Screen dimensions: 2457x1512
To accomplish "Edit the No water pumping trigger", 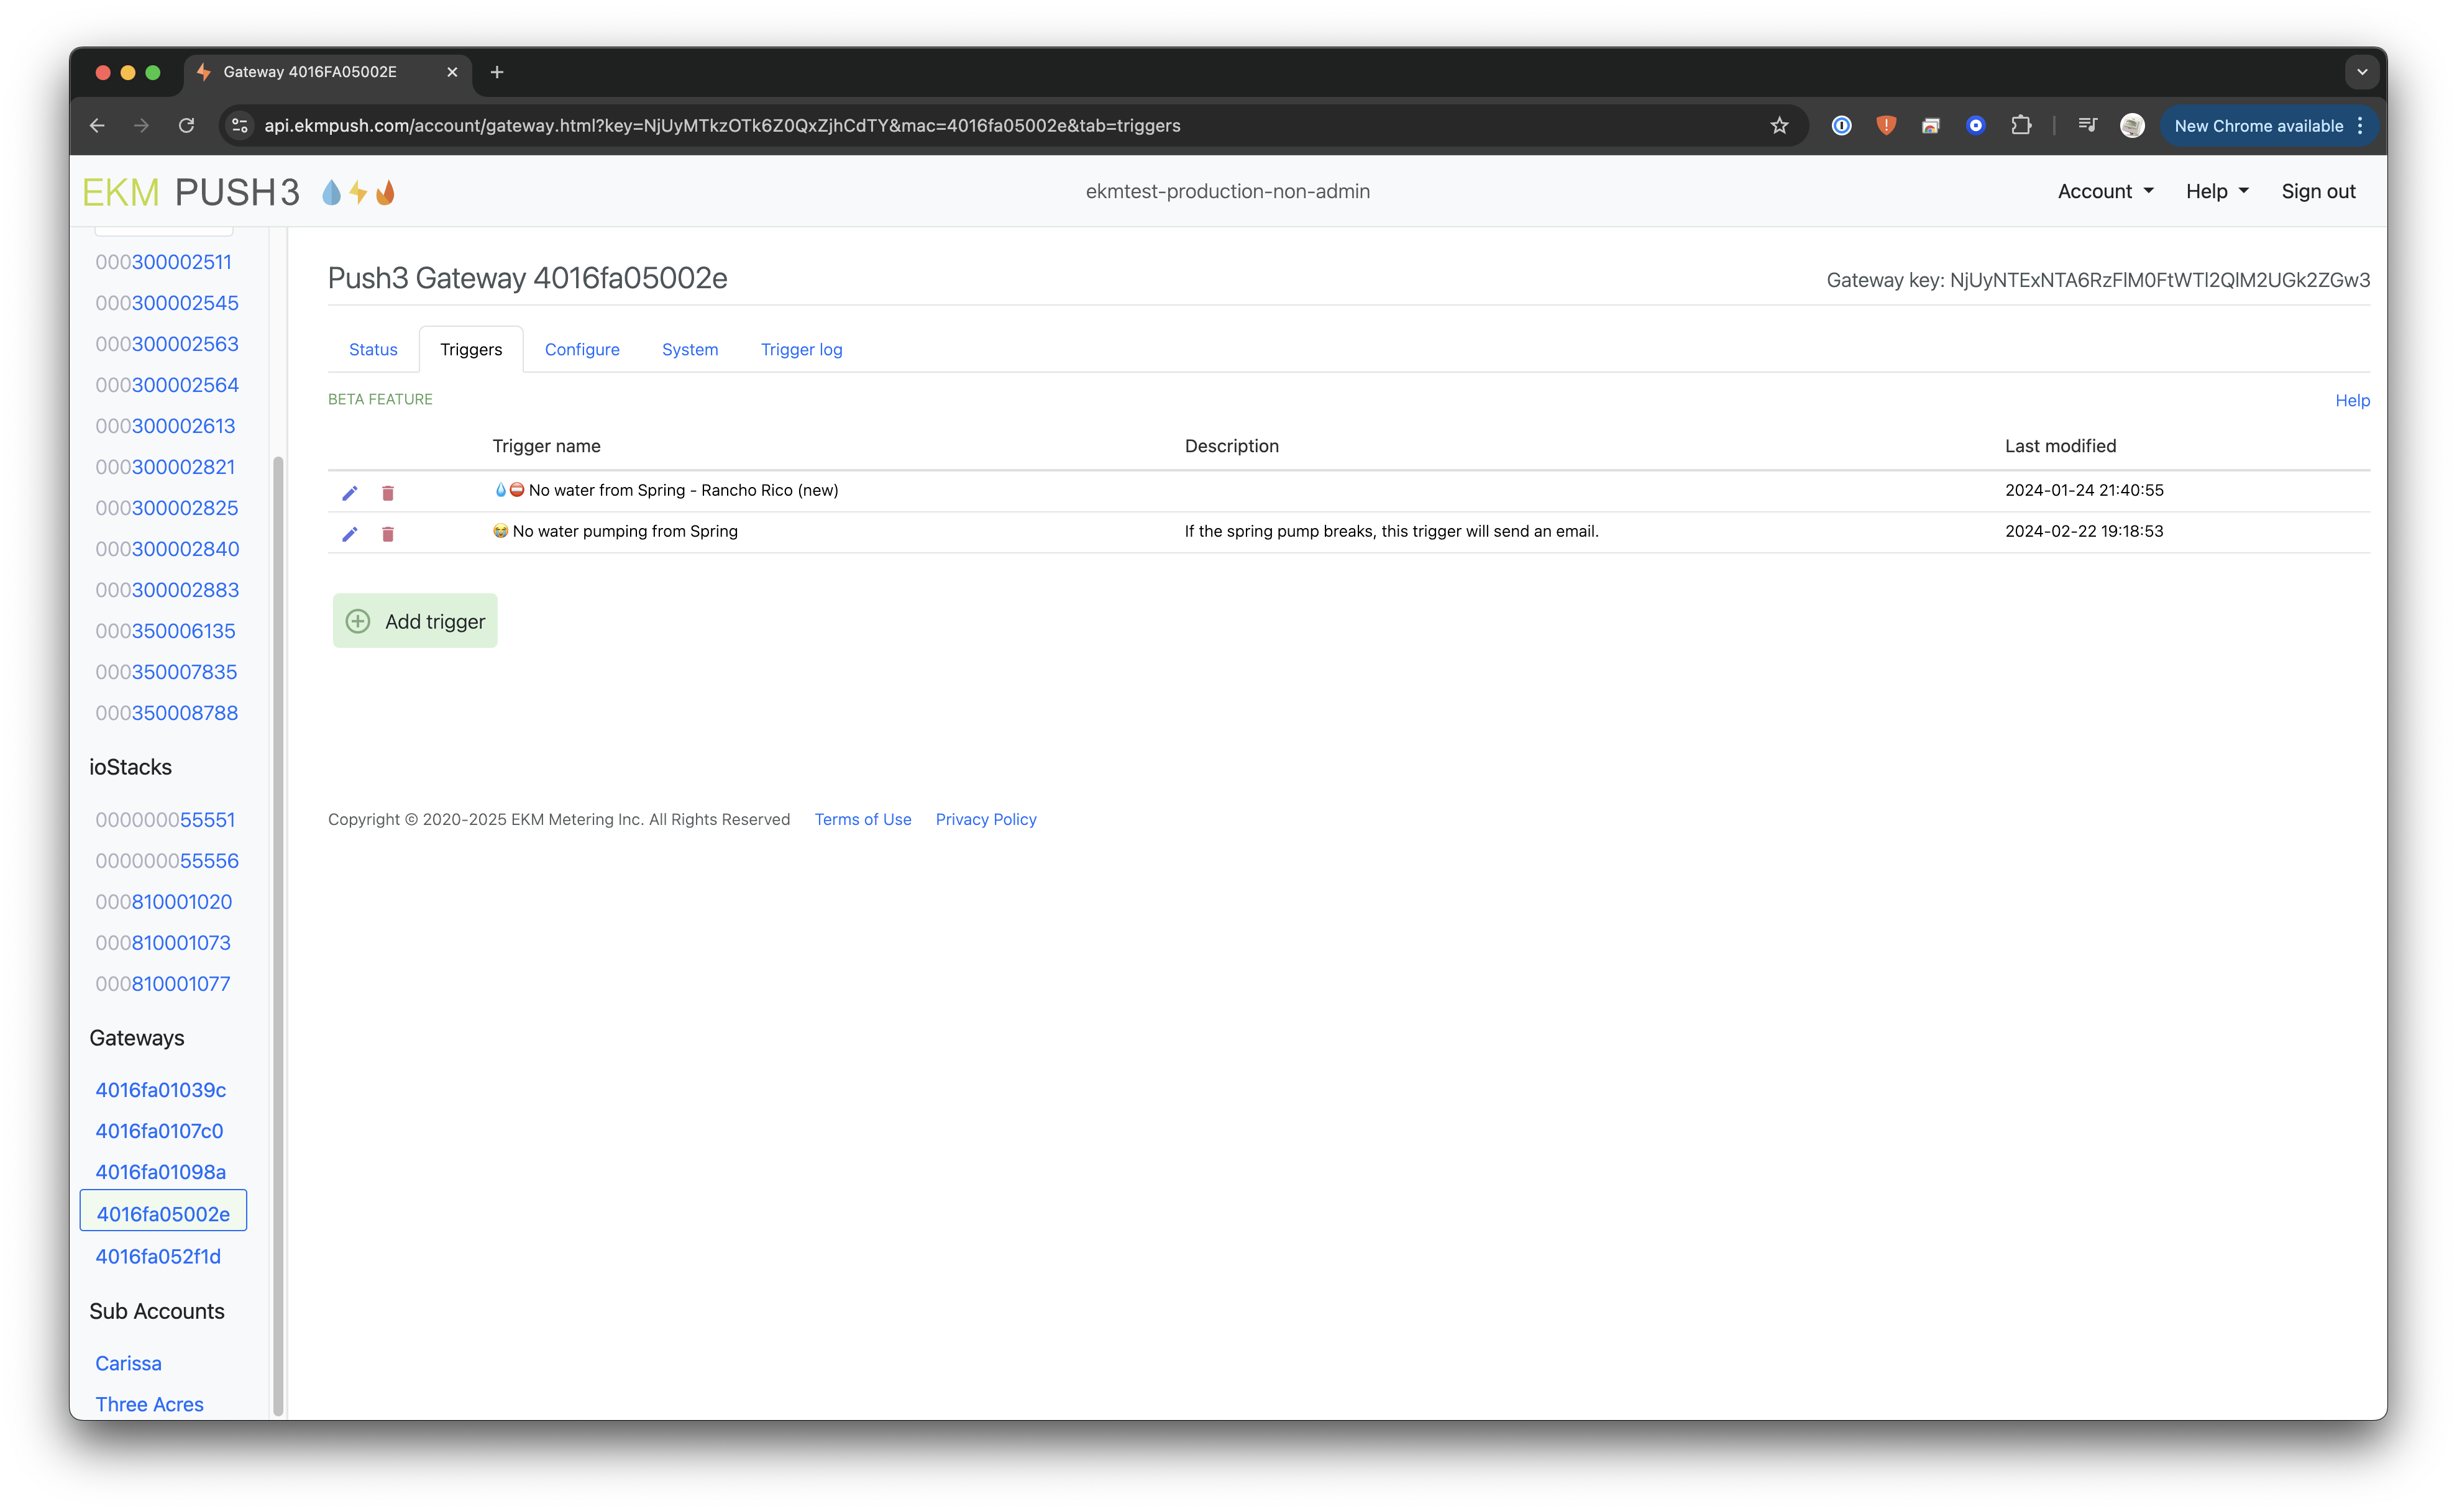I will pos(349,534).
